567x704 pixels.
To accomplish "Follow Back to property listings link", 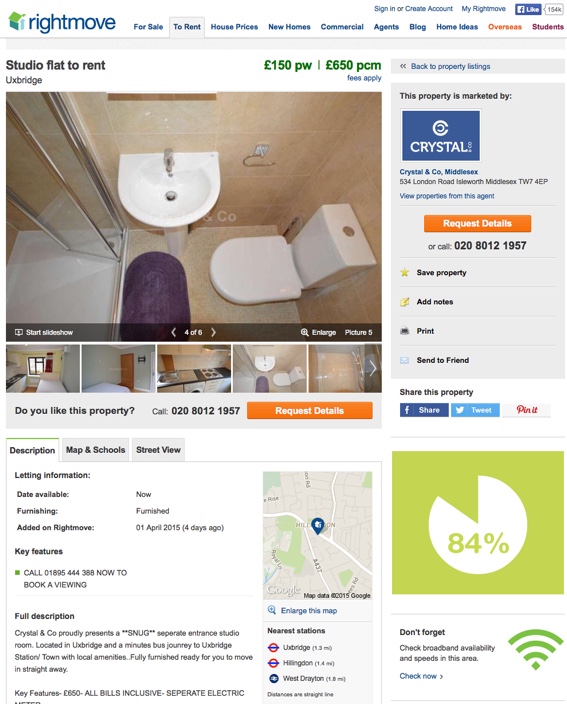I will (x=450, y=66).
